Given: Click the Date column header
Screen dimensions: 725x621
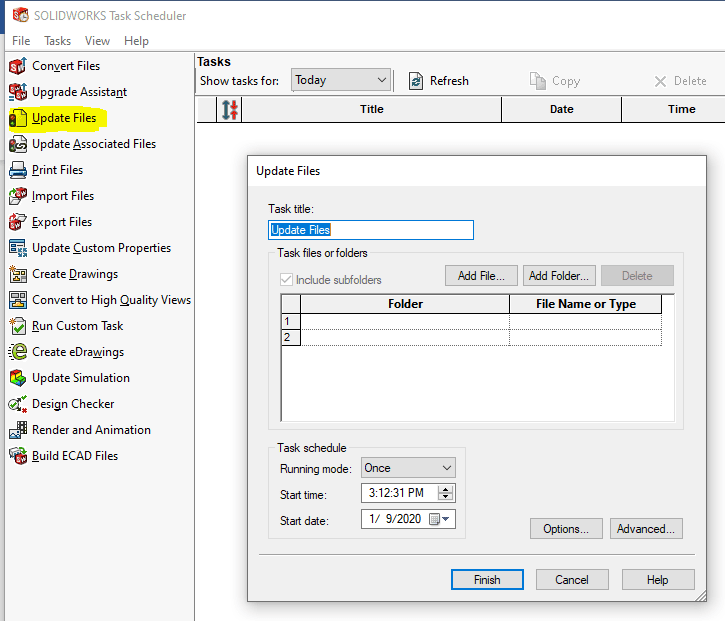Looking at the screenshot, I should (x=561, y=109).
